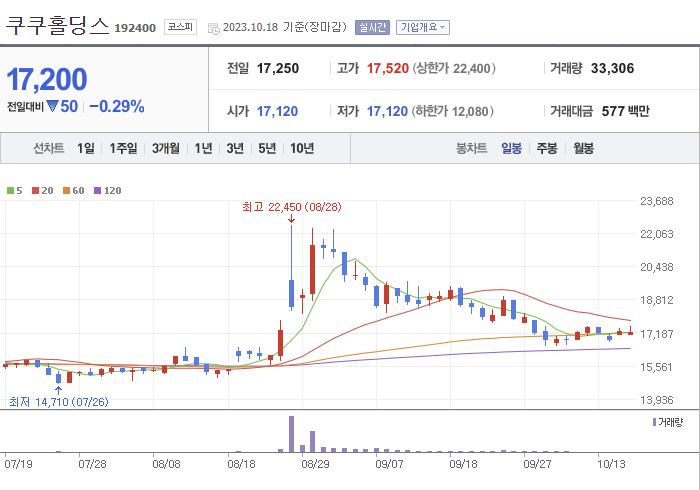The image size is (700, 490).
Task: Select the 1년 line chart tab
Action: click(203, 148)
